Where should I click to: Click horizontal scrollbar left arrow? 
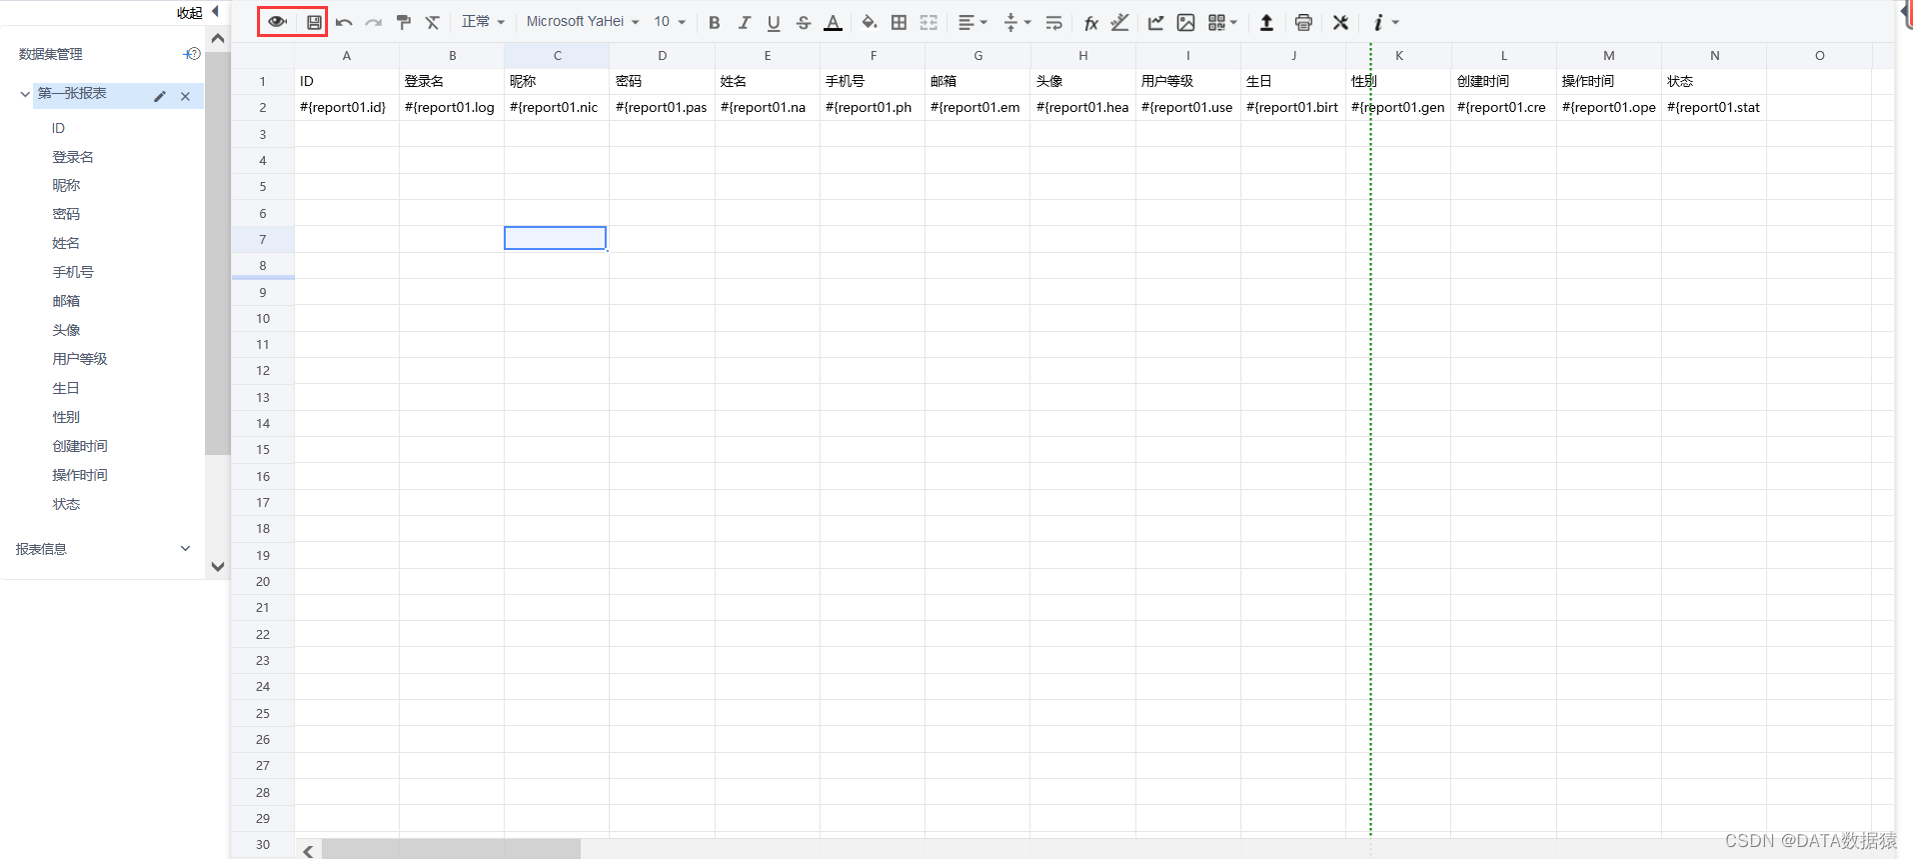click(x=308, y=851)
